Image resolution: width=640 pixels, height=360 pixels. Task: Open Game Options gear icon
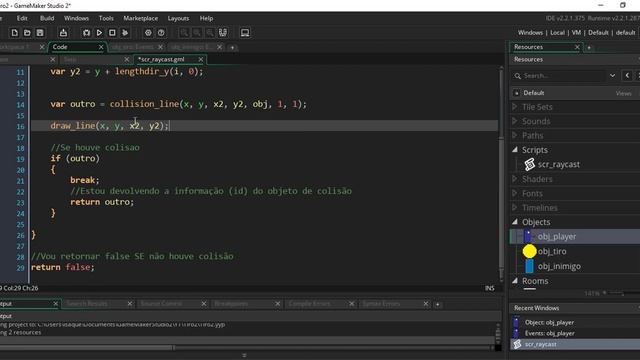pos(148,33)
